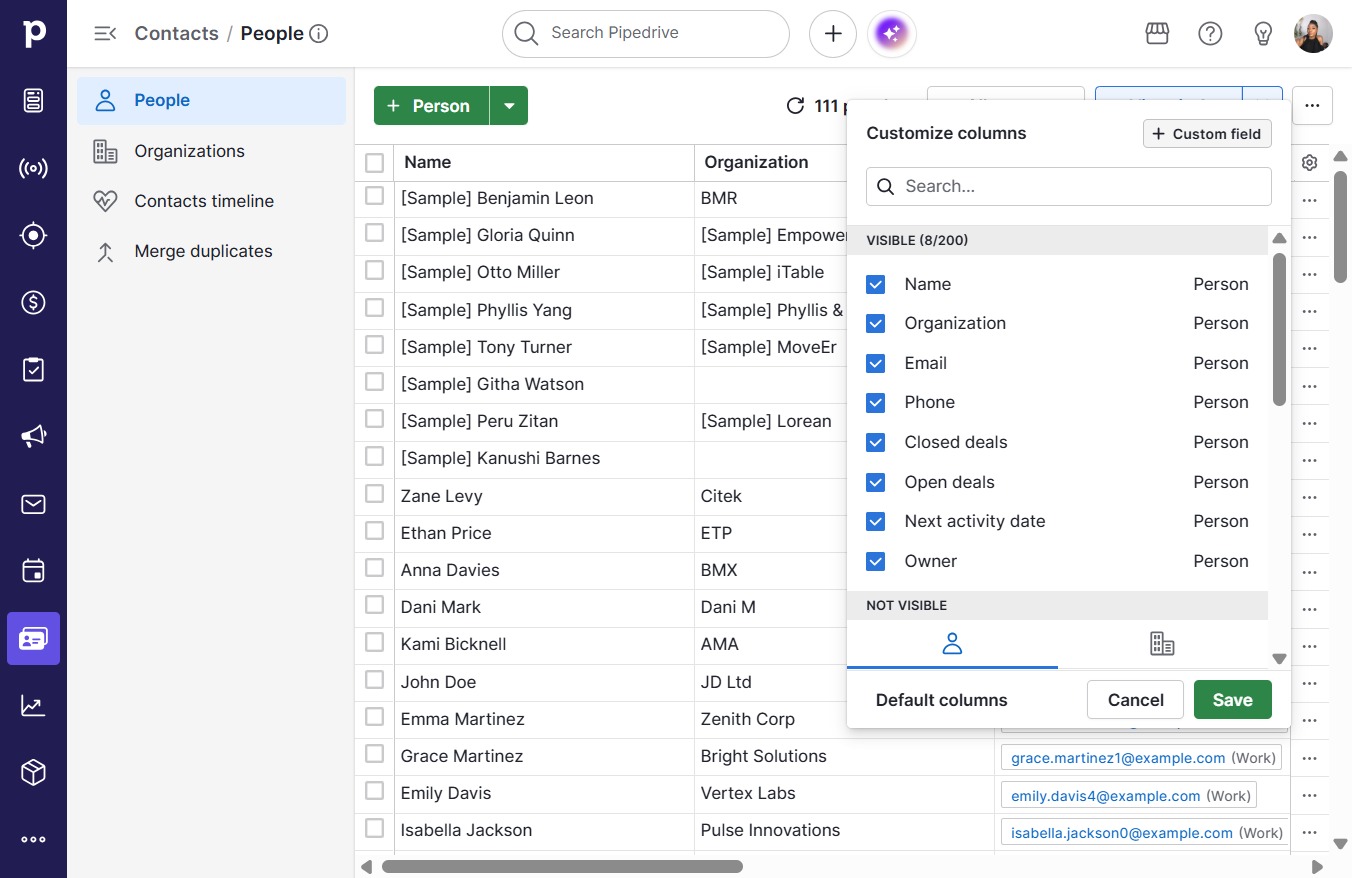The image size is (1352, 878).
Task: Select all rows header checkbox
Action: (374, 162)
